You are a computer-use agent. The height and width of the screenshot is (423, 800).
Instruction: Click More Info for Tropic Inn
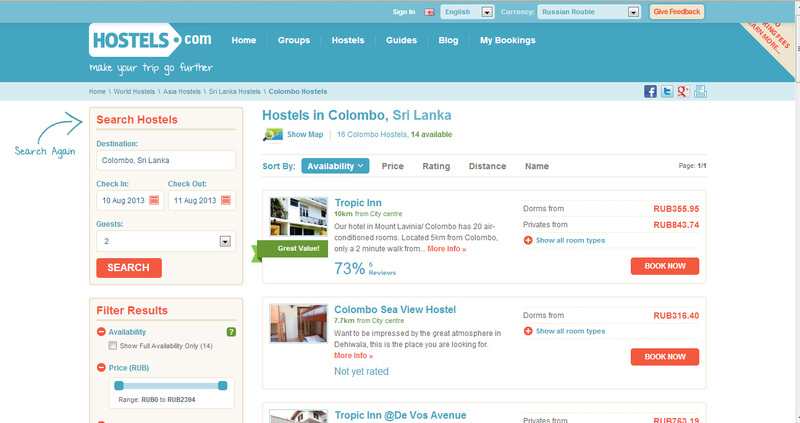[x=446, y=249]
